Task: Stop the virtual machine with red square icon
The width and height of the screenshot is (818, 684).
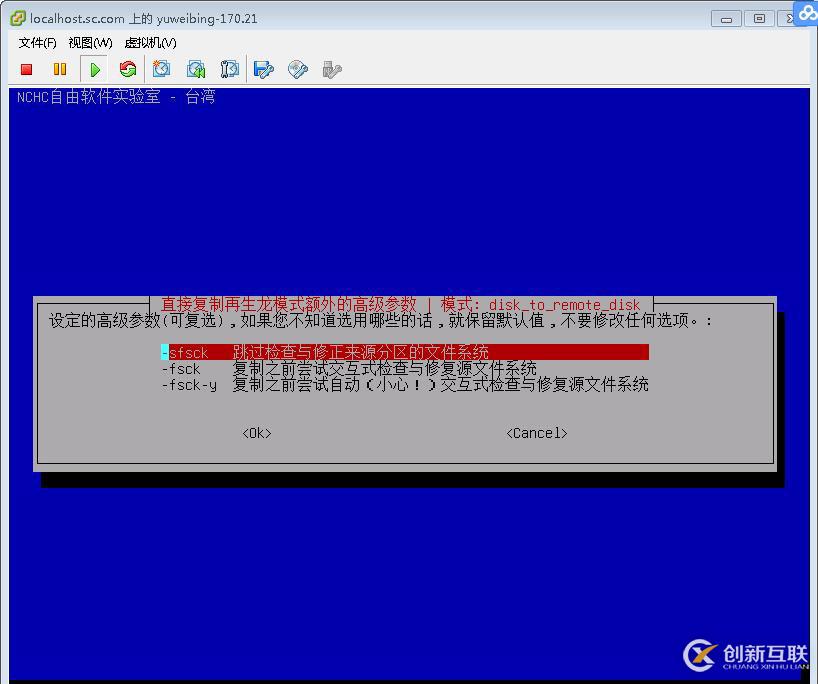Action: coord(25,69)
